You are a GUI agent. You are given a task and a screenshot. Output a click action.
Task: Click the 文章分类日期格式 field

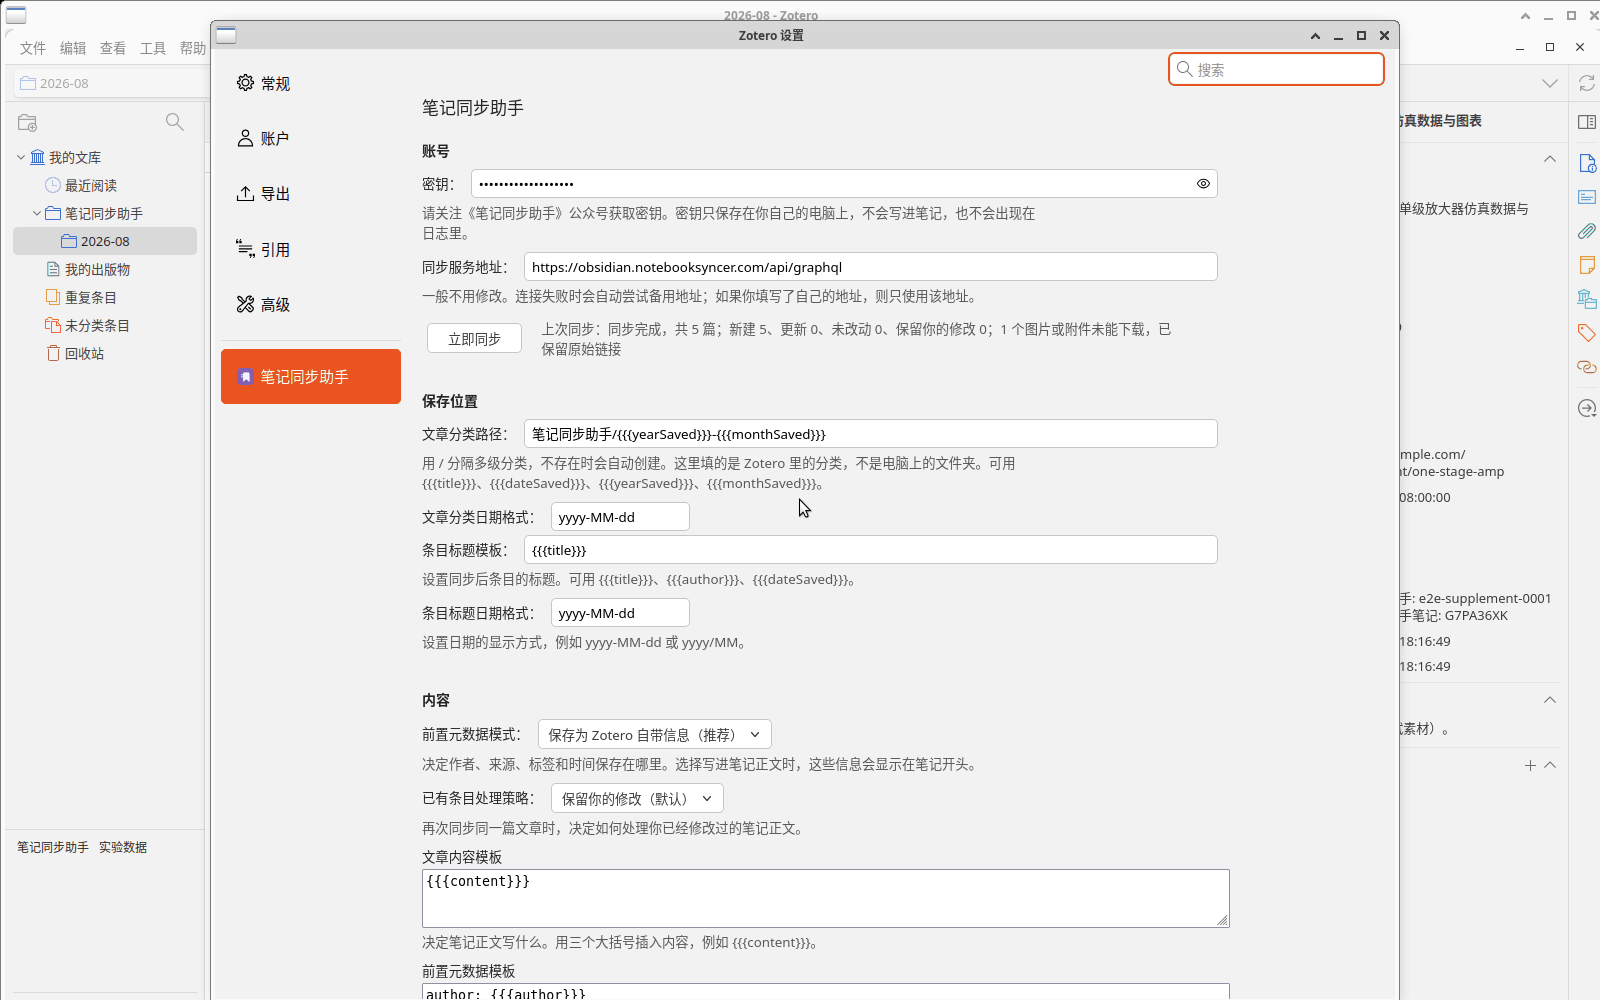tap(620, 517)
